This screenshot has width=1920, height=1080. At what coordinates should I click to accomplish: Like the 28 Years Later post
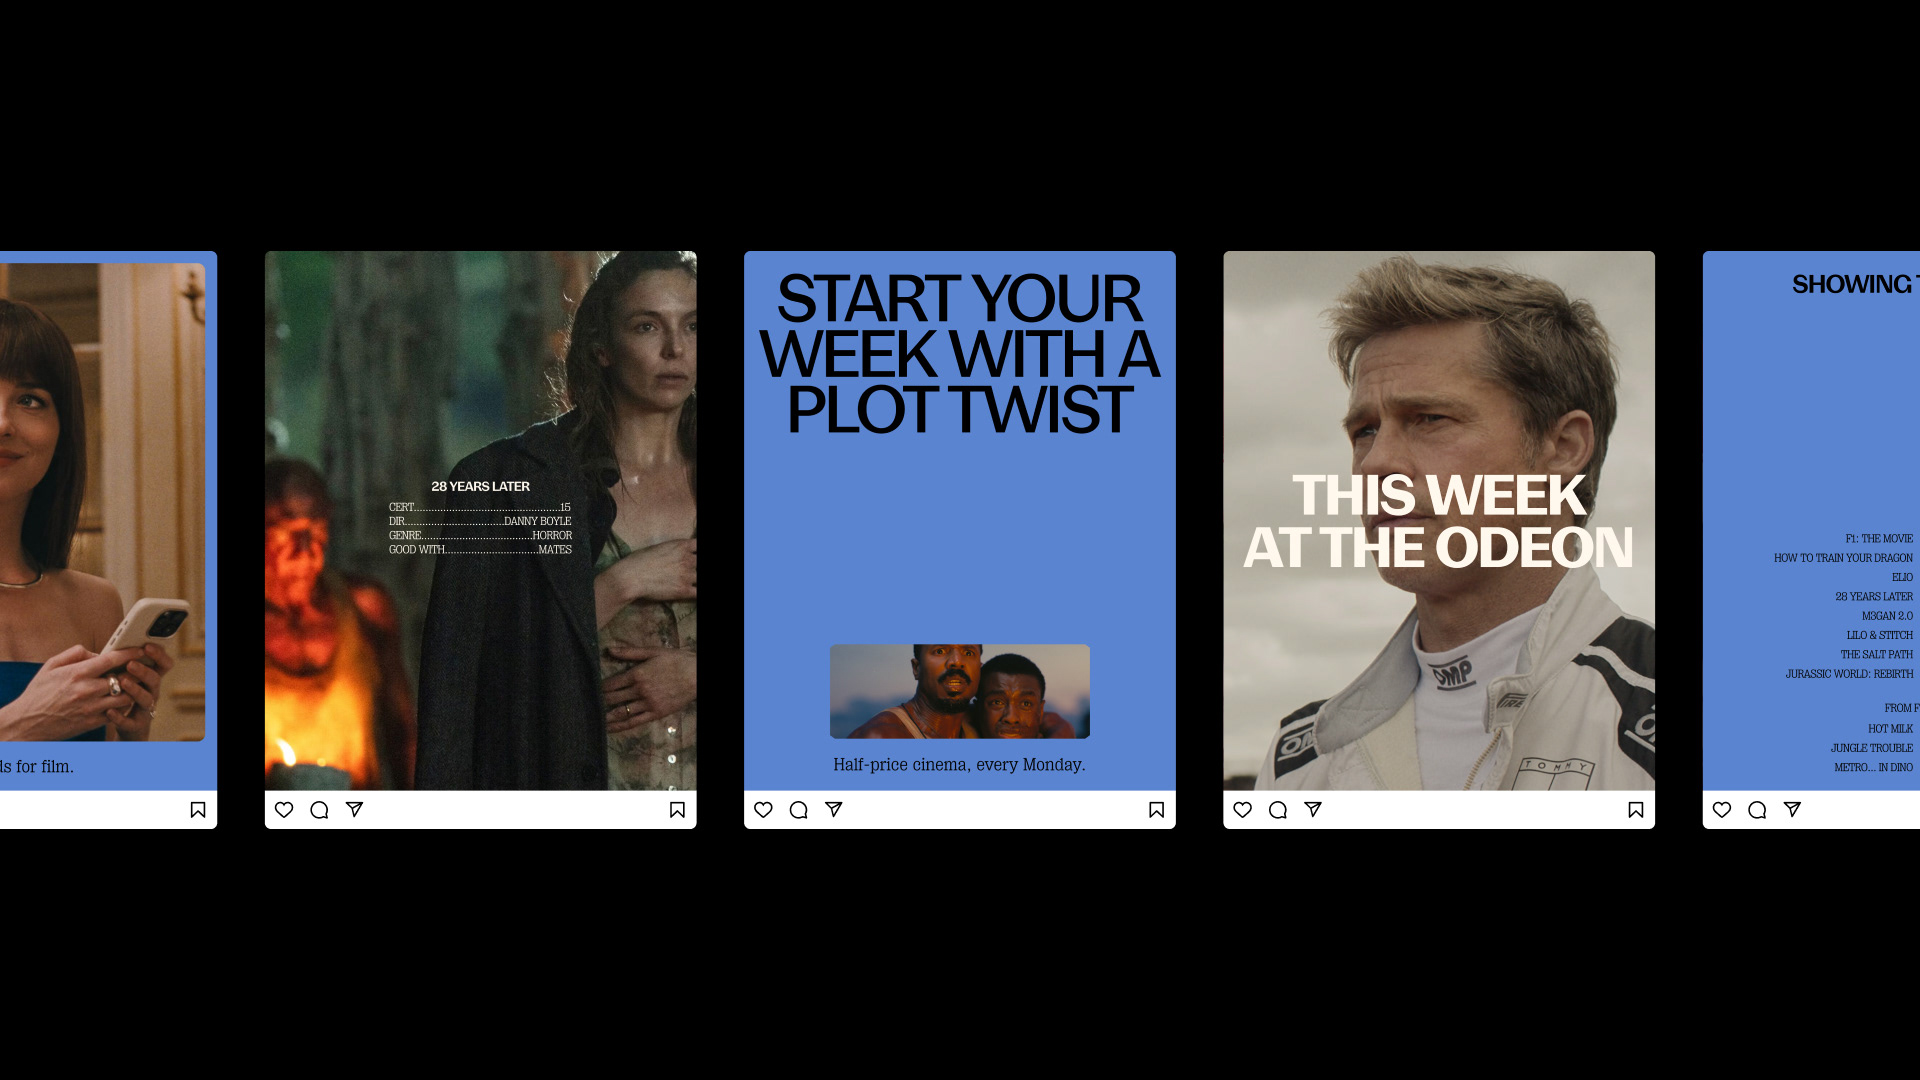[x=284, y=810]
